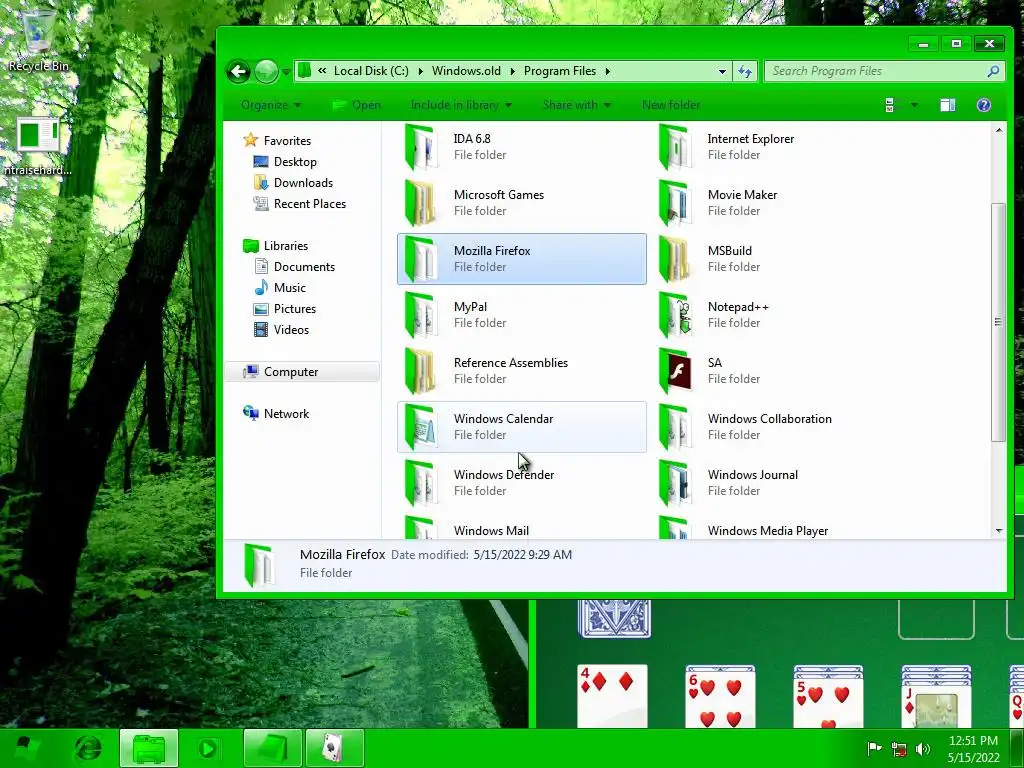
Task: Open the Windows Calendar folder icon
Action: [x=421, y=428]
